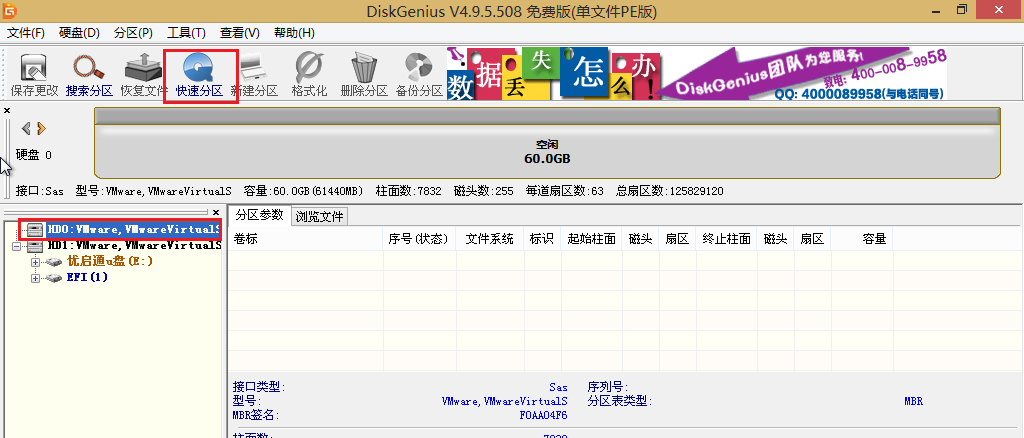Click the MBR partition table type value
The image size is (1024, 438).
pyautogui.click(x=913, y=401)
